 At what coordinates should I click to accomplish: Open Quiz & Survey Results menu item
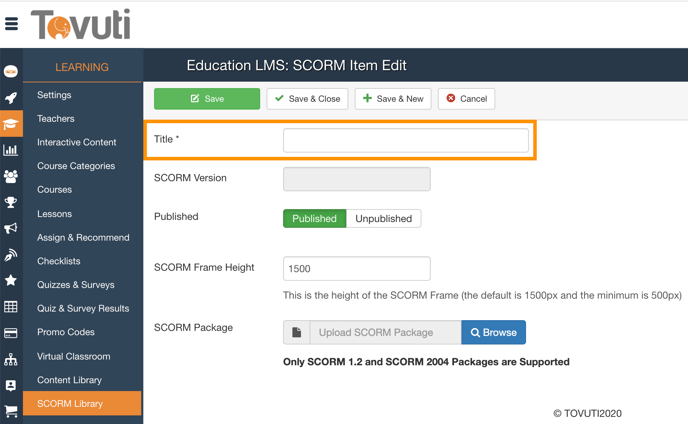(83, 309)
